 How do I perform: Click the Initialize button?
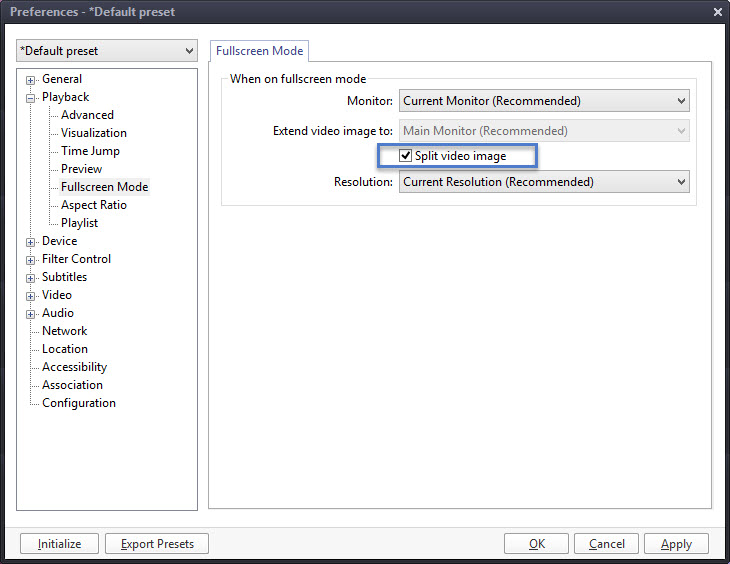click(x=59, y=544)
